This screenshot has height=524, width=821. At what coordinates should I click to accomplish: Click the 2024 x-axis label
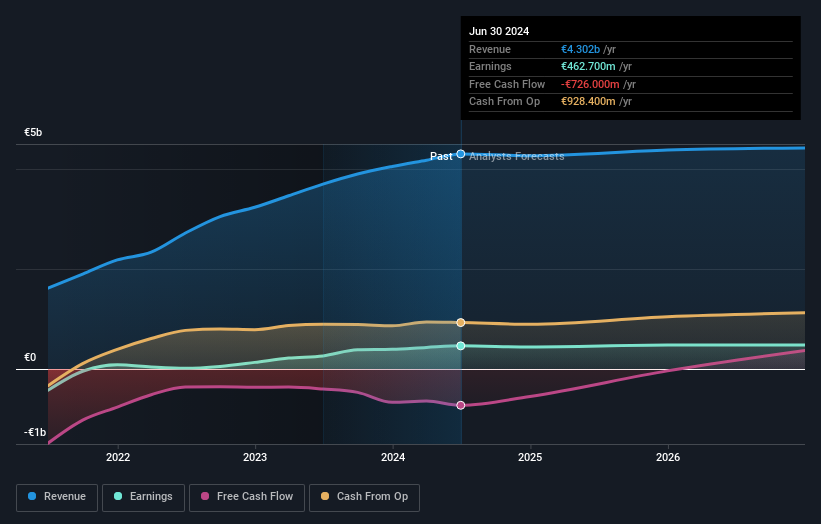393,457
